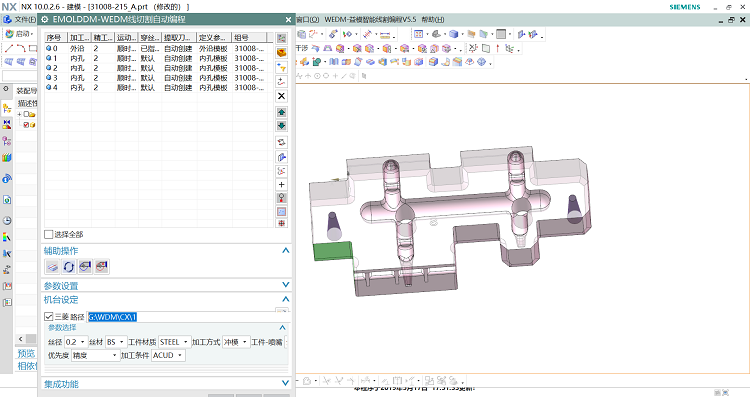Screen dimensions: 750x397
Task: Open the 丝材 BS dropdown
Action: click(x=116, y=342)
